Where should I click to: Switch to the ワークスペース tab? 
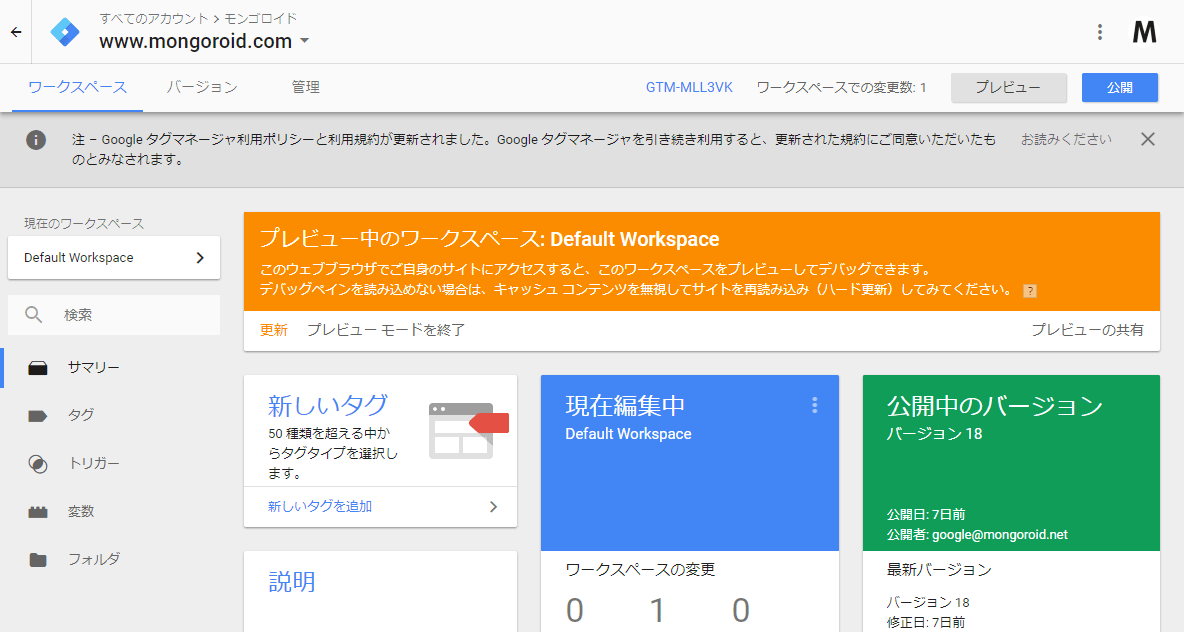[x=77, y=88]
